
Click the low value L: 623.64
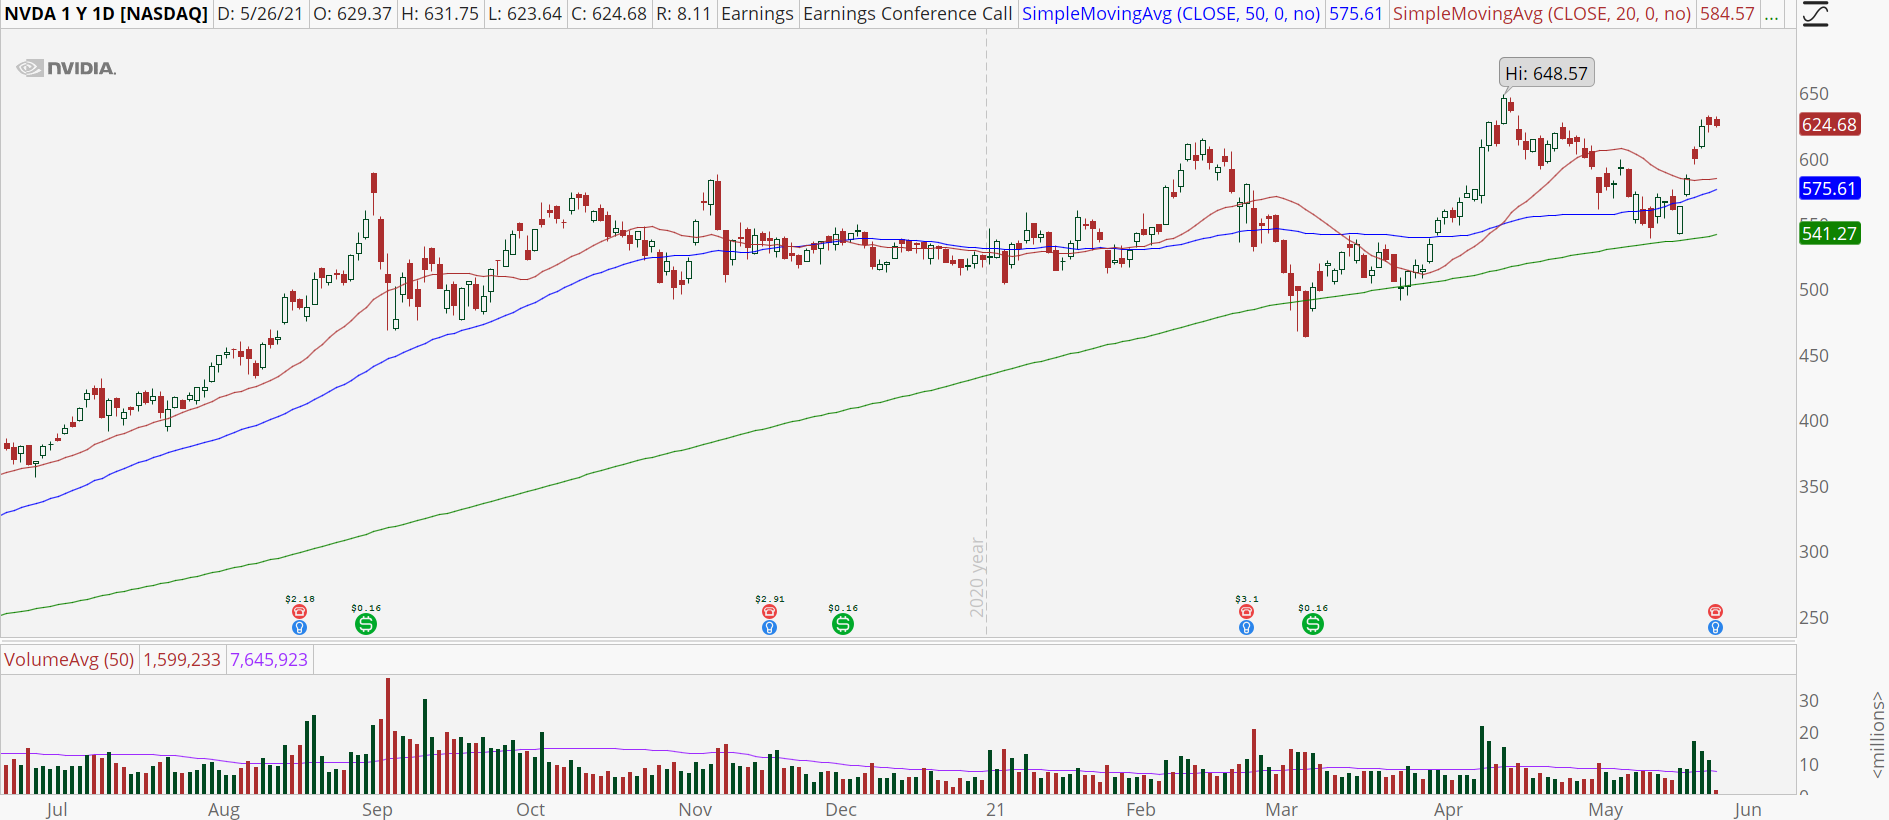pyautogui.click(x=525, y=14)
